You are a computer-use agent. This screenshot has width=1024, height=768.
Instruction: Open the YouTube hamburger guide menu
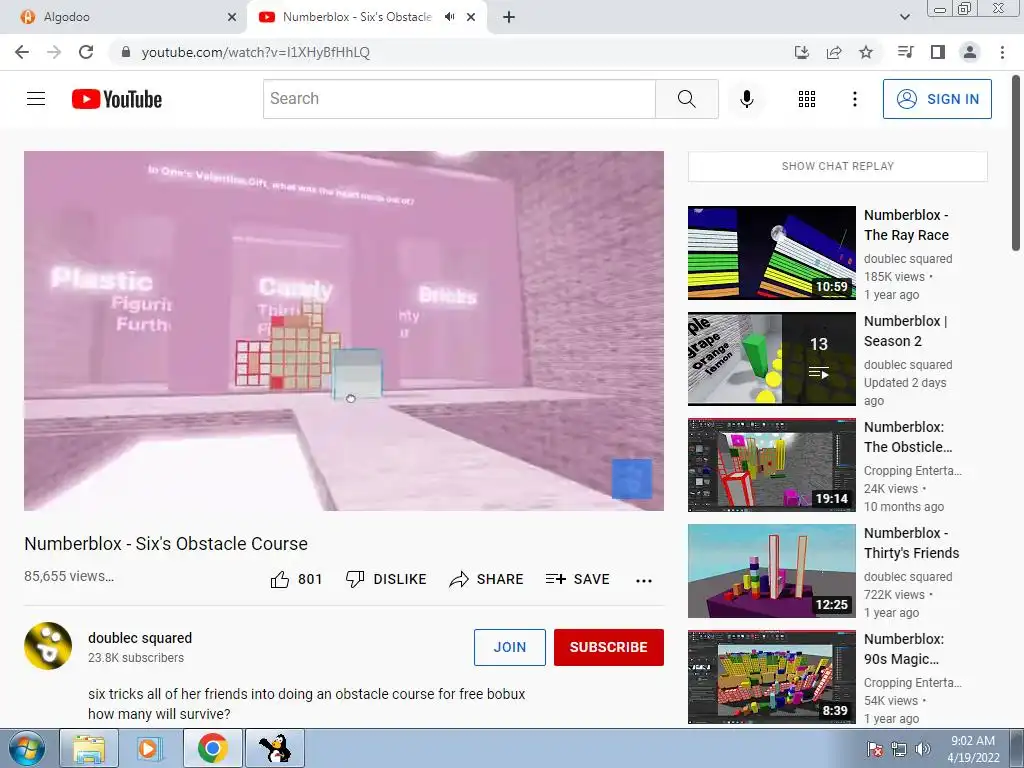pos(36,99)
